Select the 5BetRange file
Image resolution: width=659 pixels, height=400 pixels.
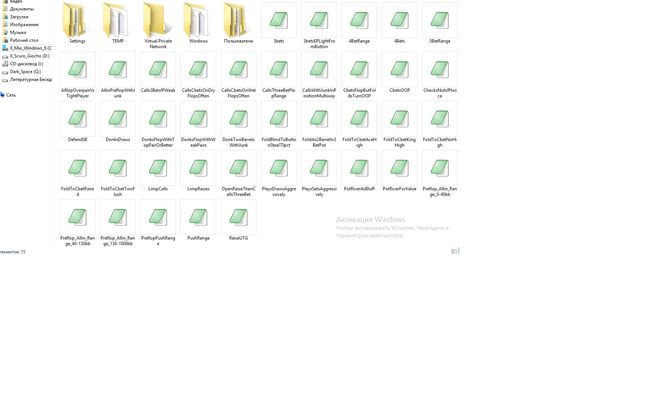440,23
